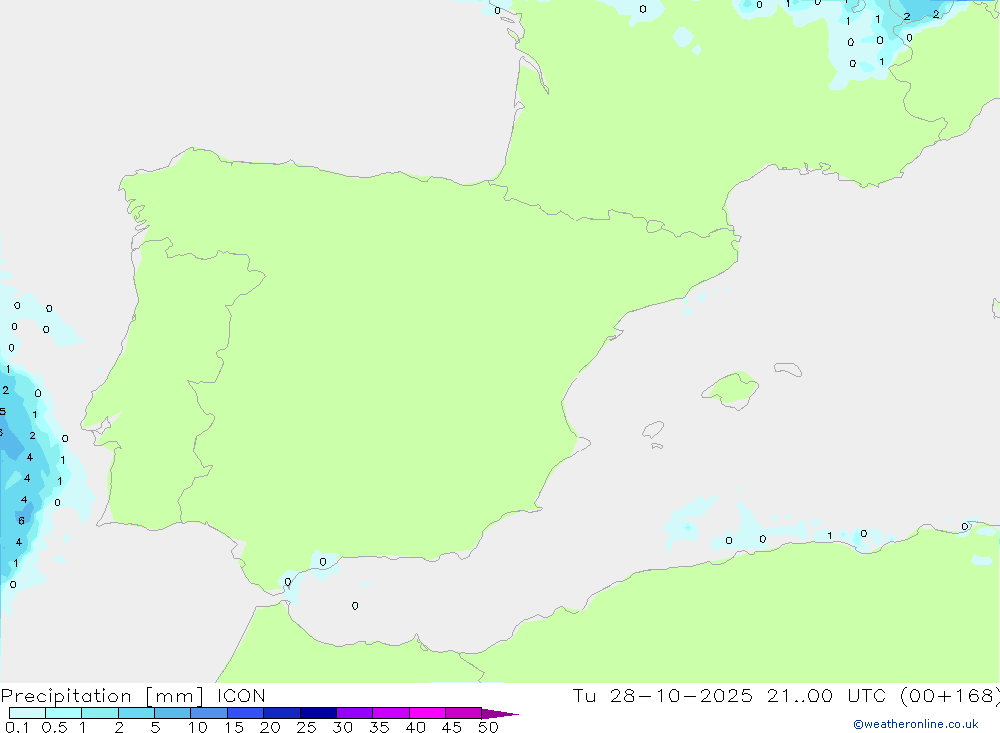Click the legend scale label '0.1'

[x=17, y=727]
